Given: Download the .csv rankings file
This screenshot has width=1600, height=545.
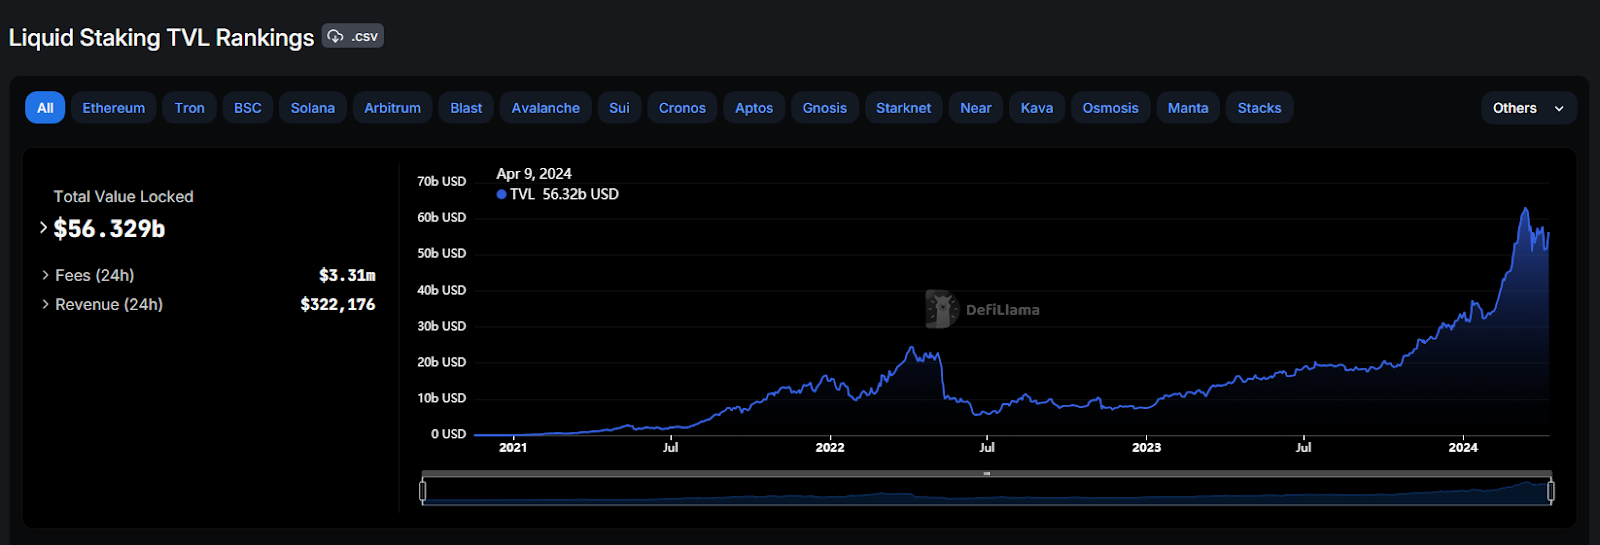Looking at the screenshot, I should tap(353, 37).
